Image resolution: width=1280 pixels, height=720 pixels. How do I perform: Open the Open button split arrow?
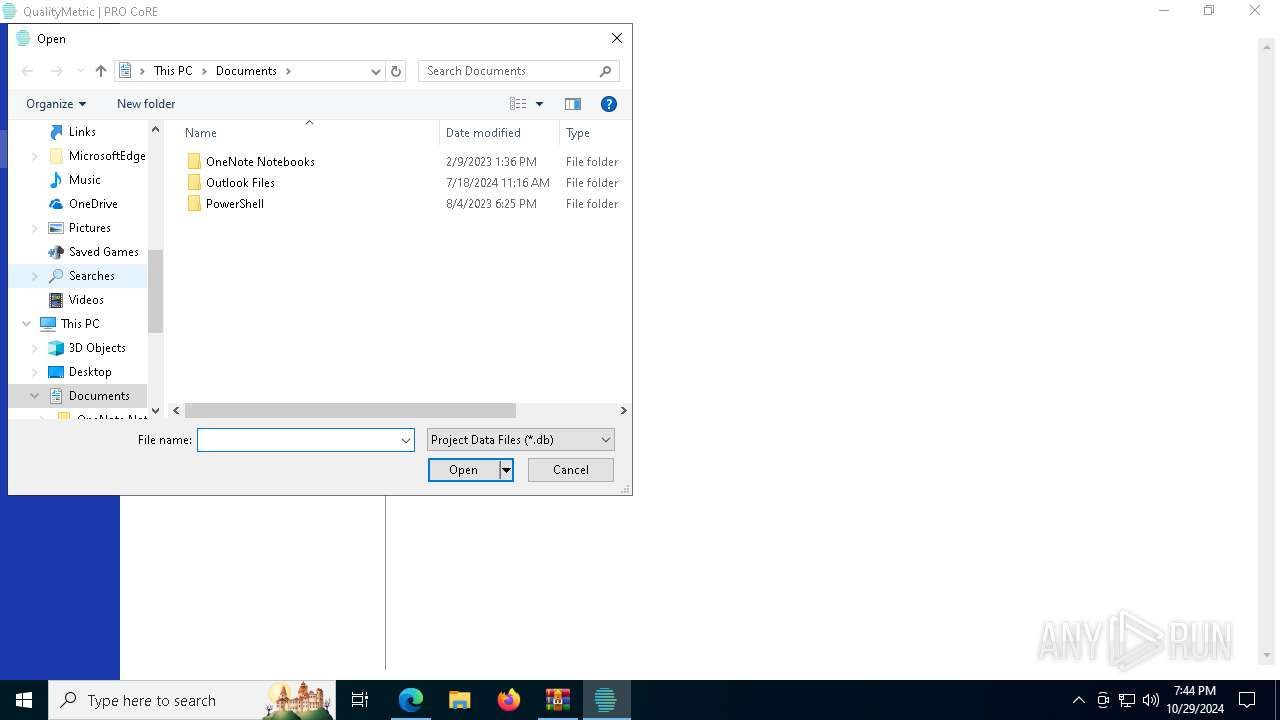pos(506,470)
